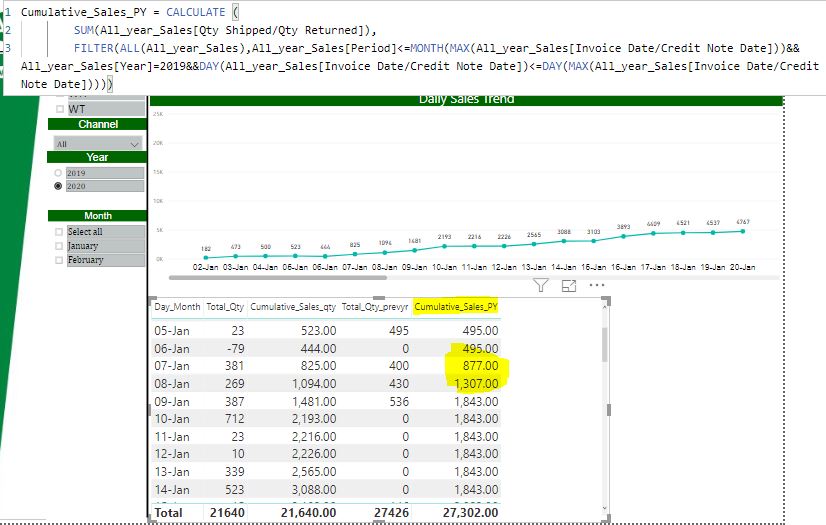Sort table by Total_Qty column header
This screenshot has width=826, height=525.
pyautogui.click(x=225, y=307)
